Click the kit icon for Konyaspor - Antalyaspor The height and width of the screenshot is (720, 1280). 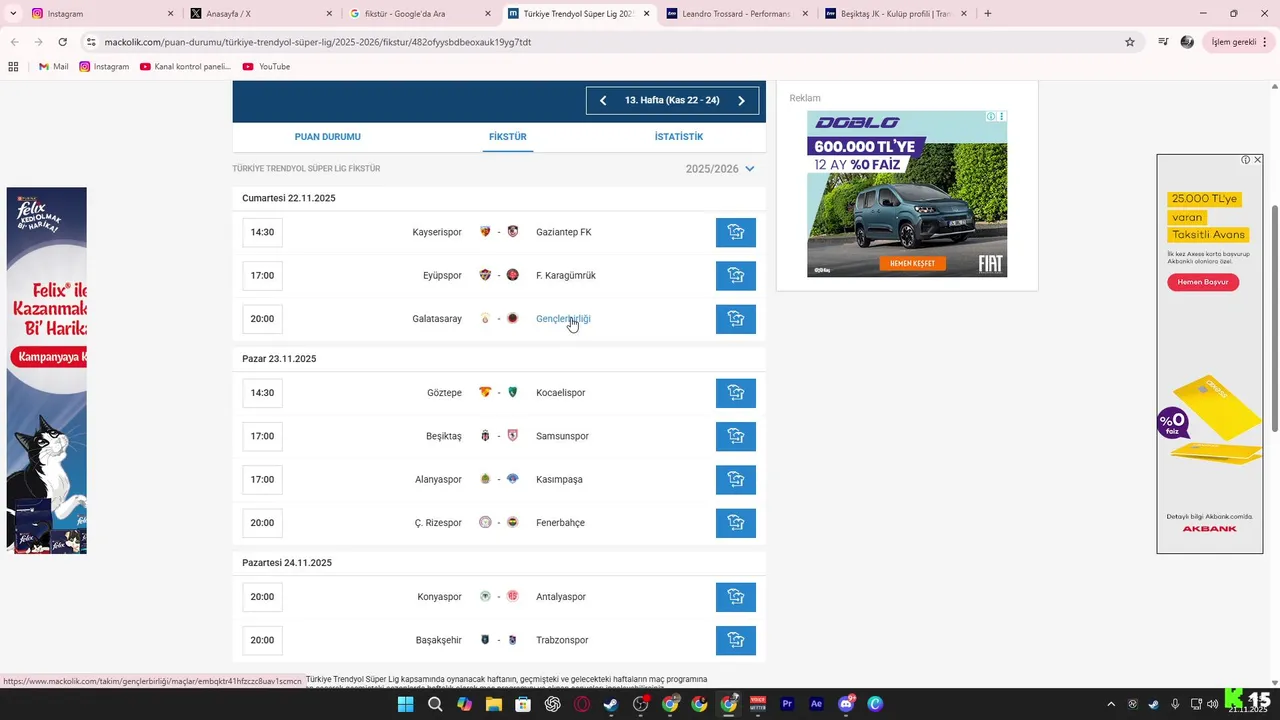[x=736, y=597]
